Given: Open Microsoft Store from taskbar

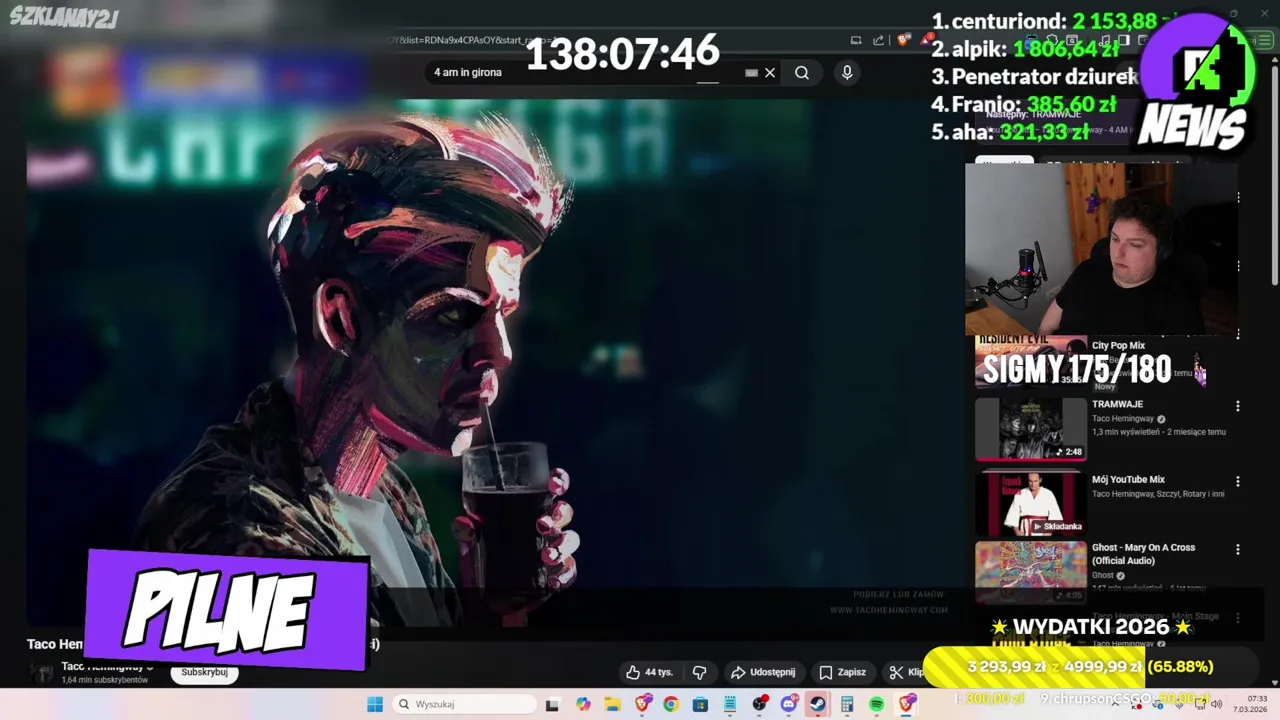Looking at the screenshot, I should tap(700, 704).
